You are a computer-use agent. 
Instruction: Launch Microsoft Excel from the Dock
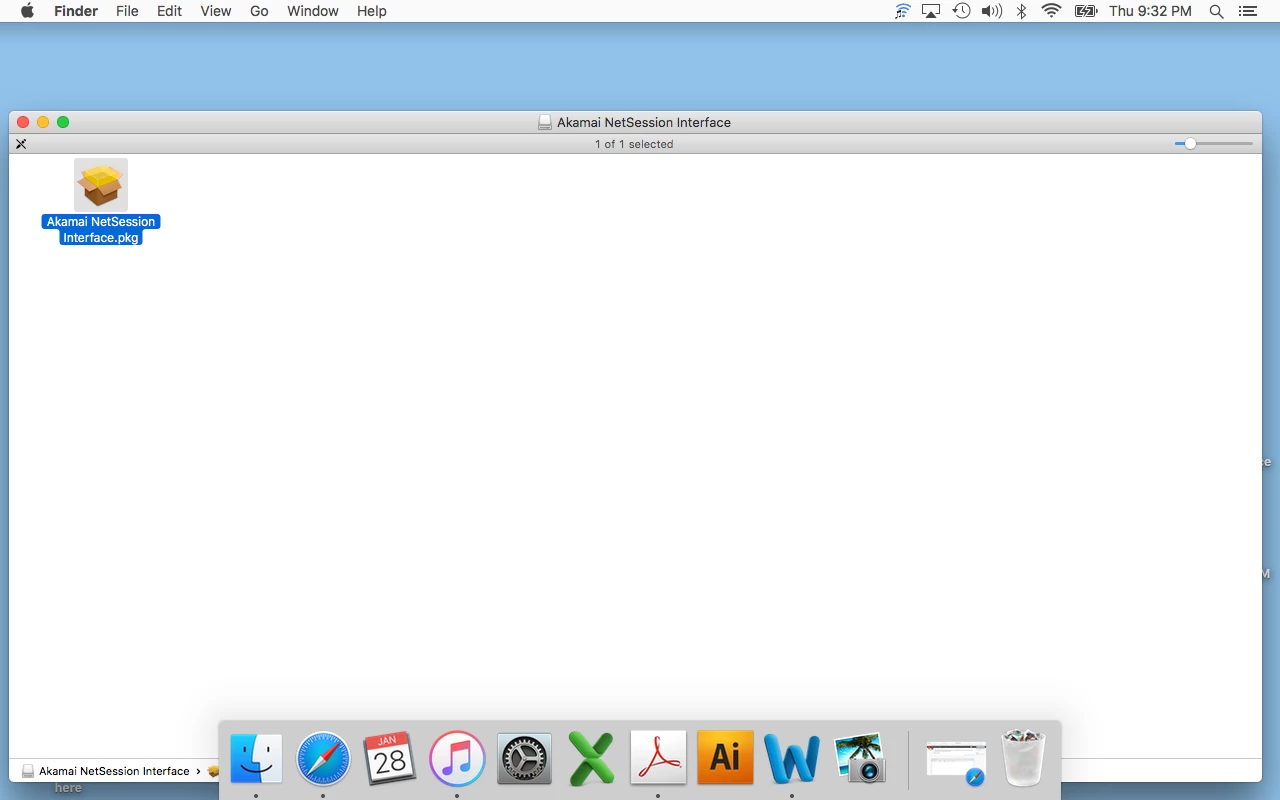[x=591, y=758]
